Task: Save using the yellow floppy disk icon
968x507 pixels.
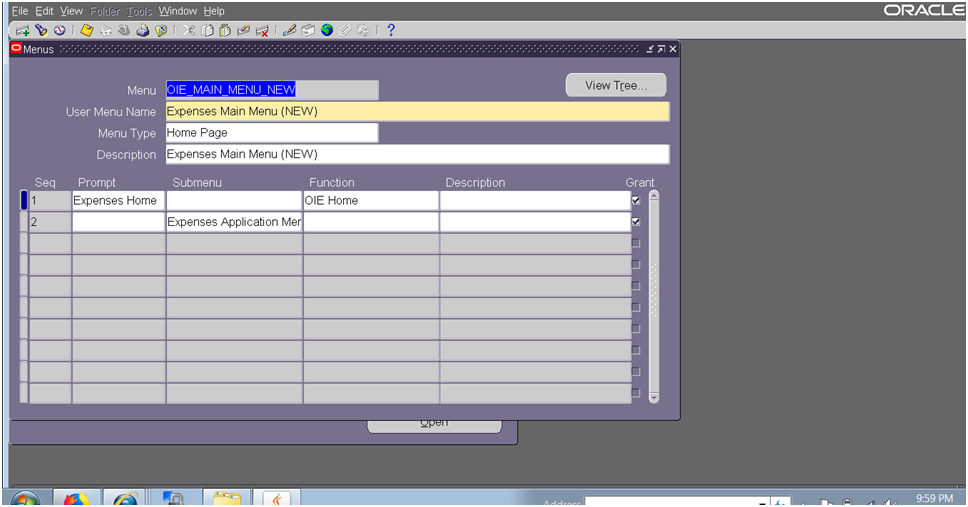Action: coord(87,30)
